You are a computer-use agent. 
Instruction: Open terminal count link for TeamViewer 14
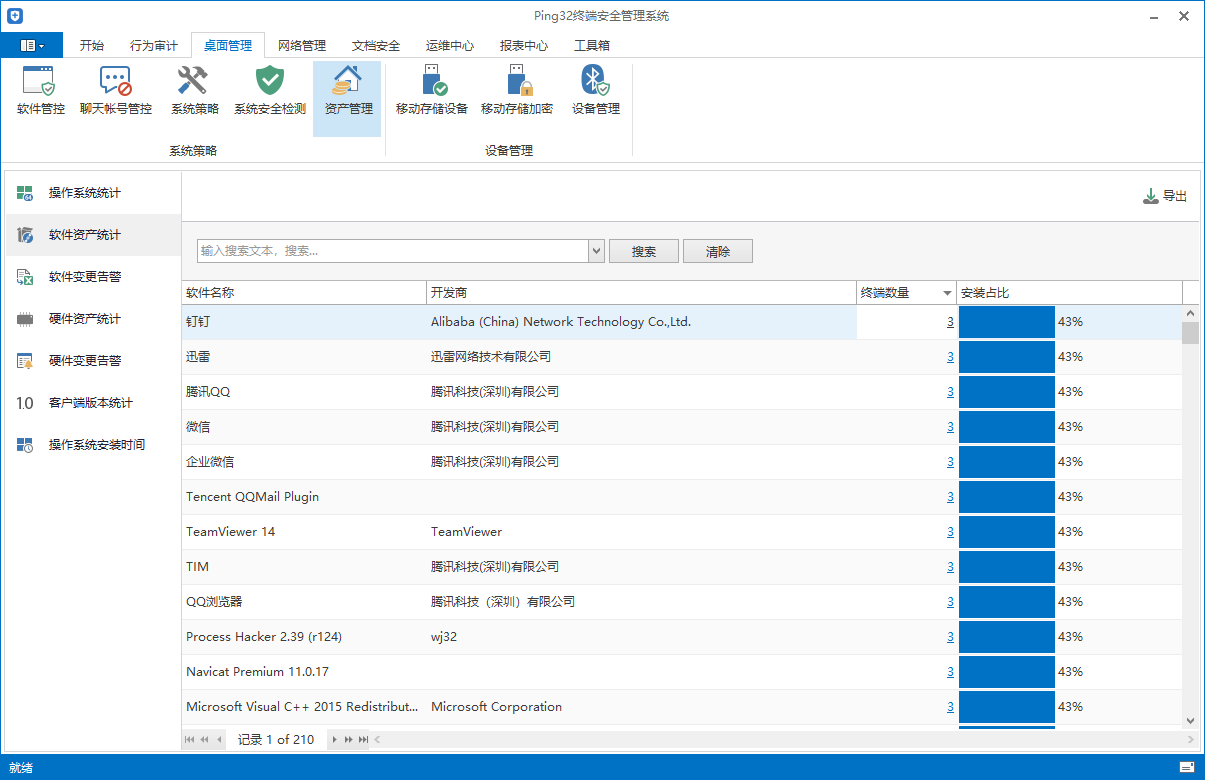pyautogui.click(x=950, y=532)
